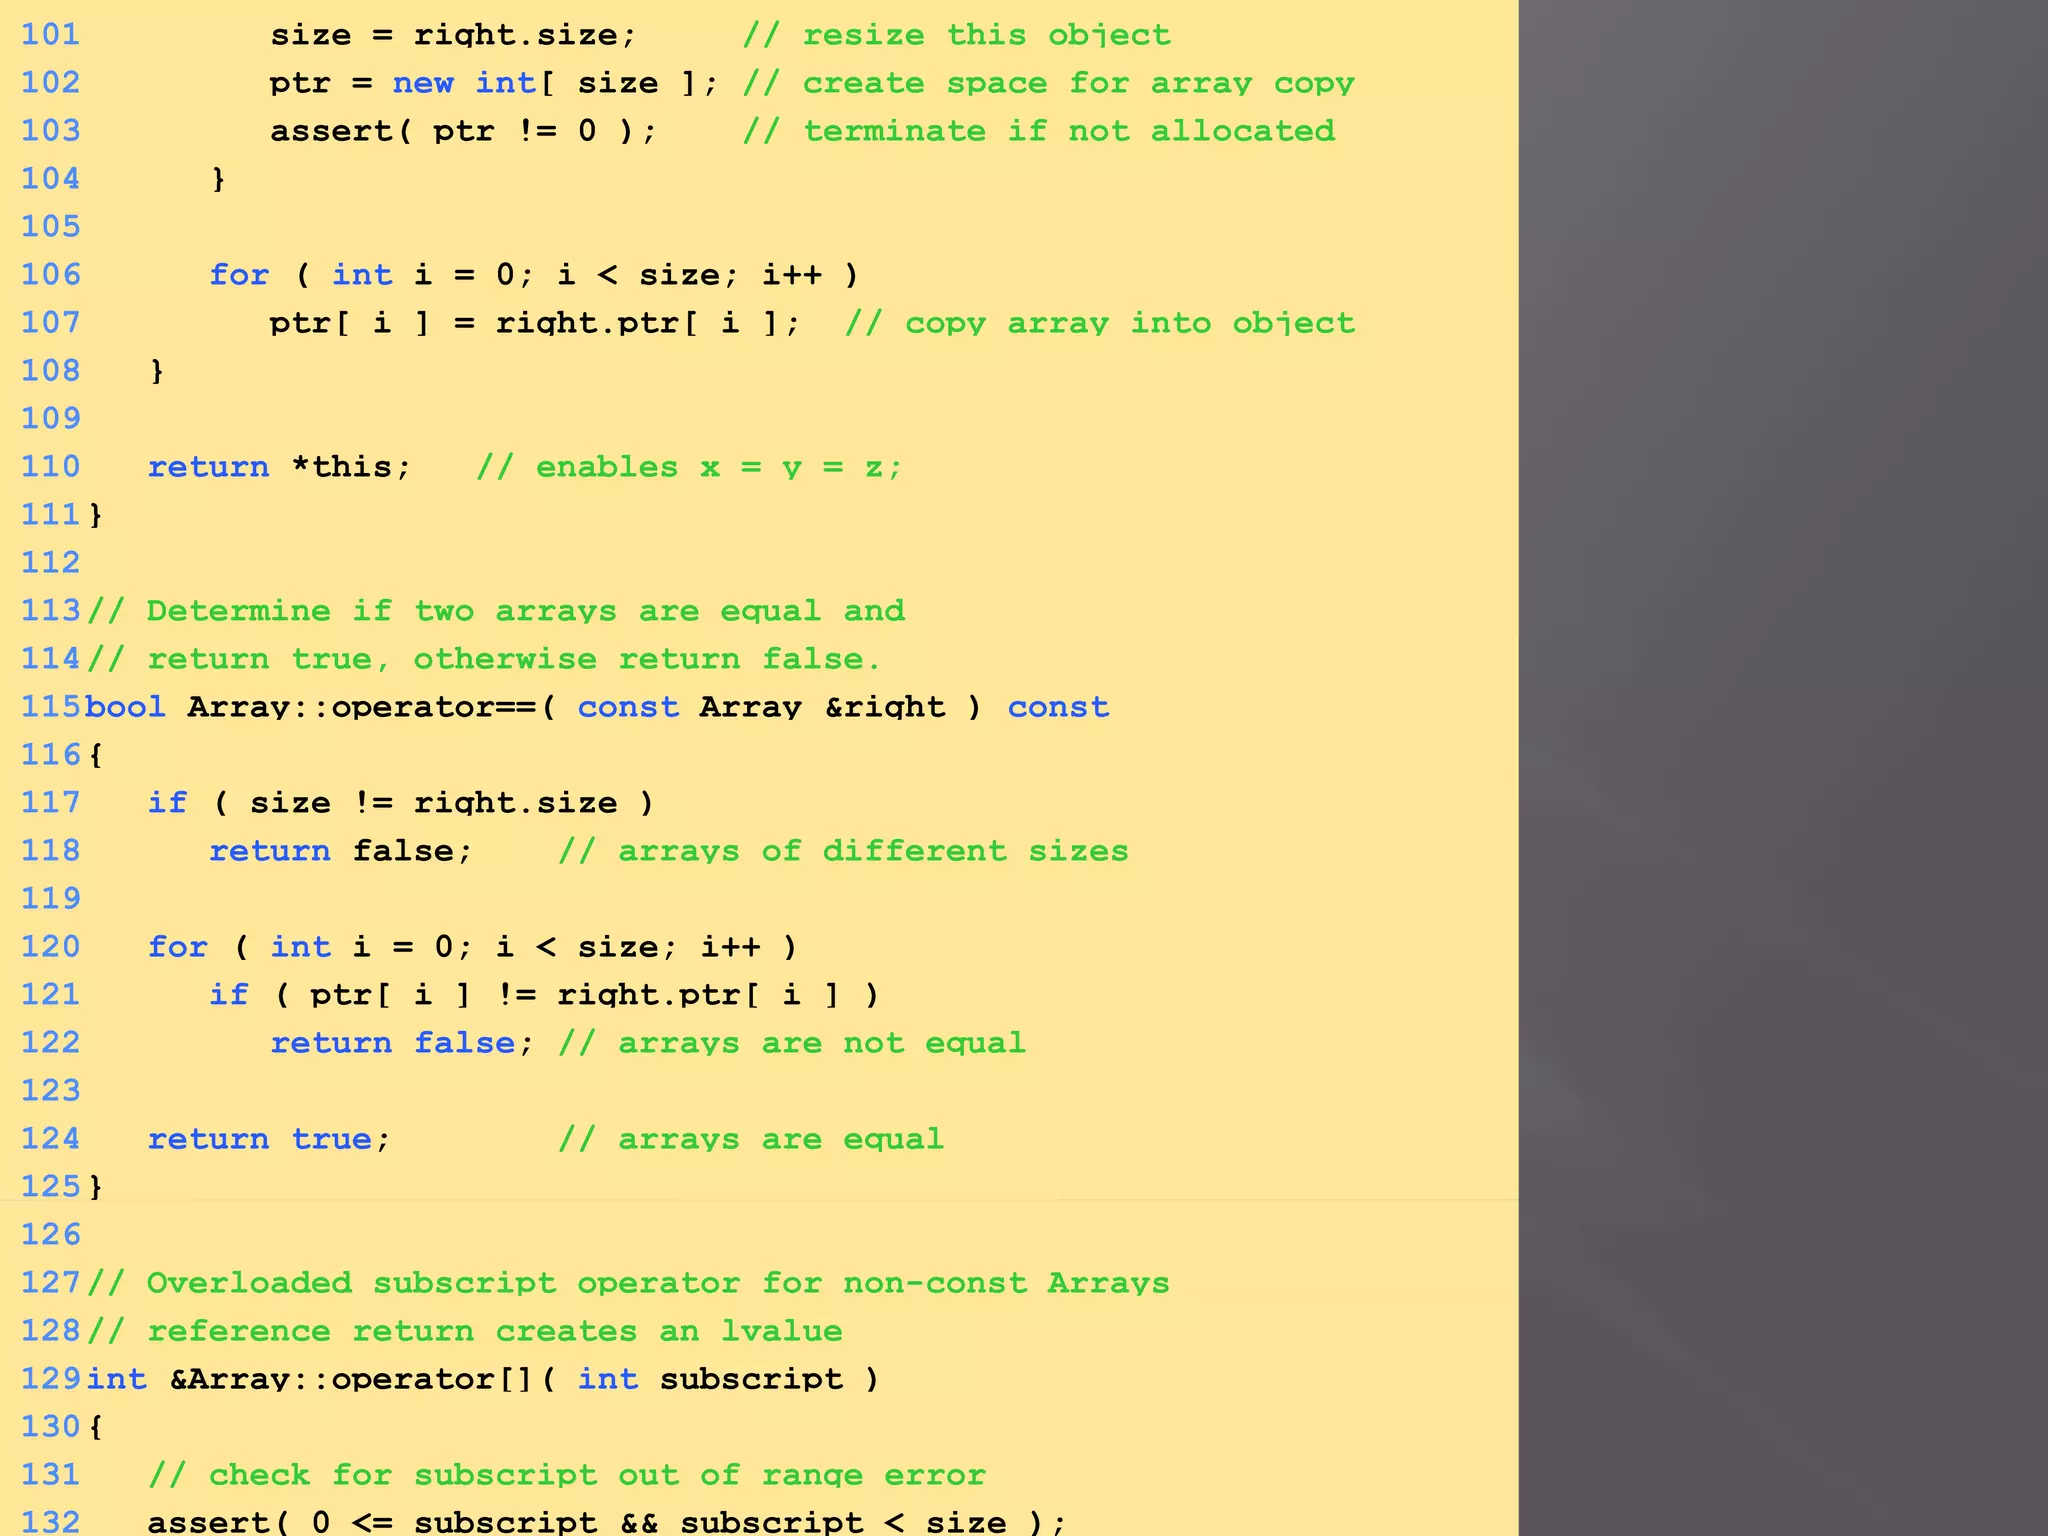Click 'return false;' on line 118

[341, 851]
